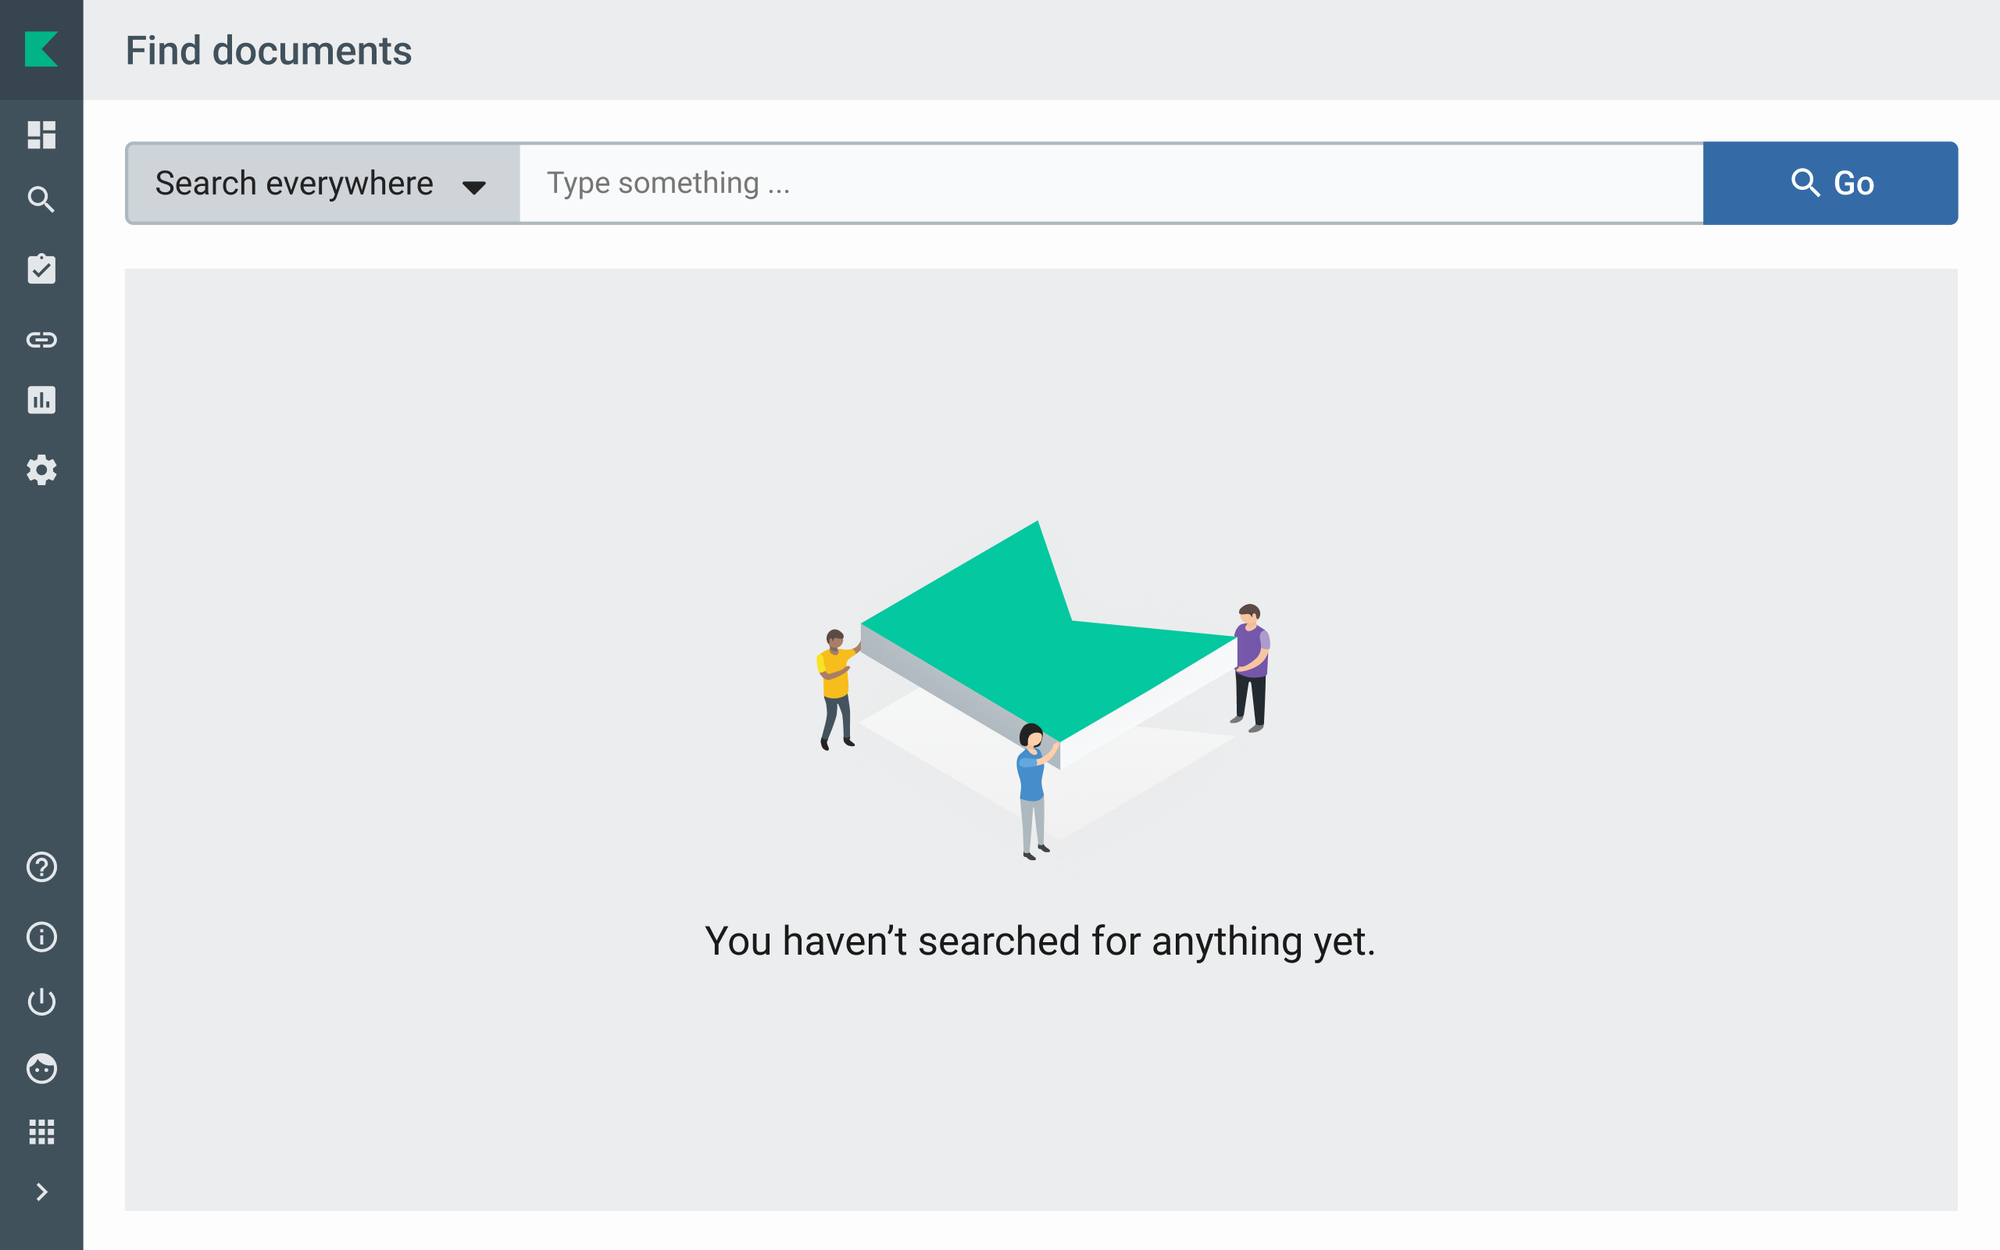The height and width of the screenshot is (1250, 2000).
Task: Open the user face profile icon
Action: tap(41, 1069)
